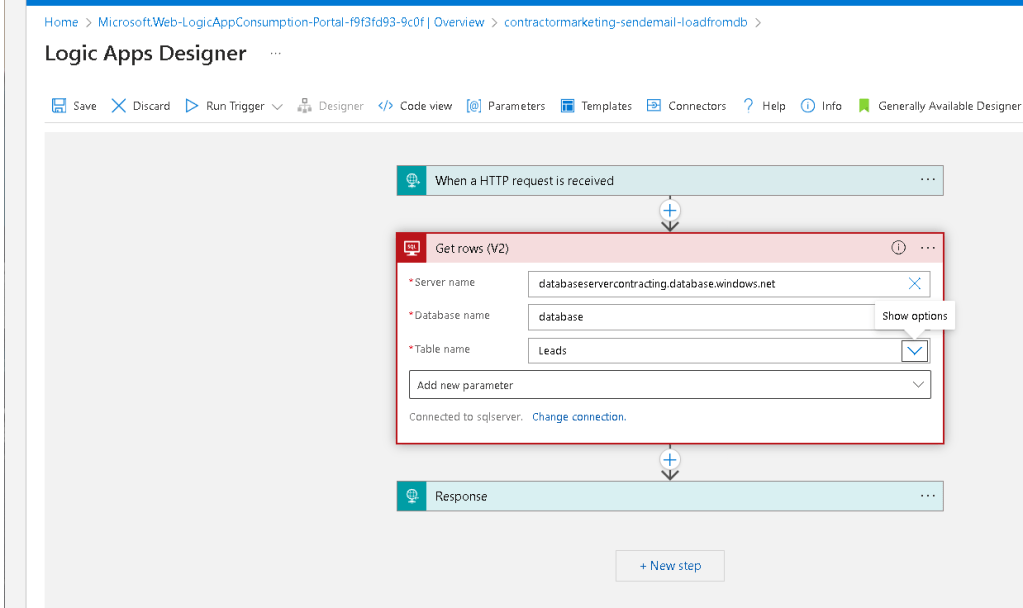Click the Info circle icon in toolbar
The width and height of the screenshot is (1023, 608).
[808, 106]
